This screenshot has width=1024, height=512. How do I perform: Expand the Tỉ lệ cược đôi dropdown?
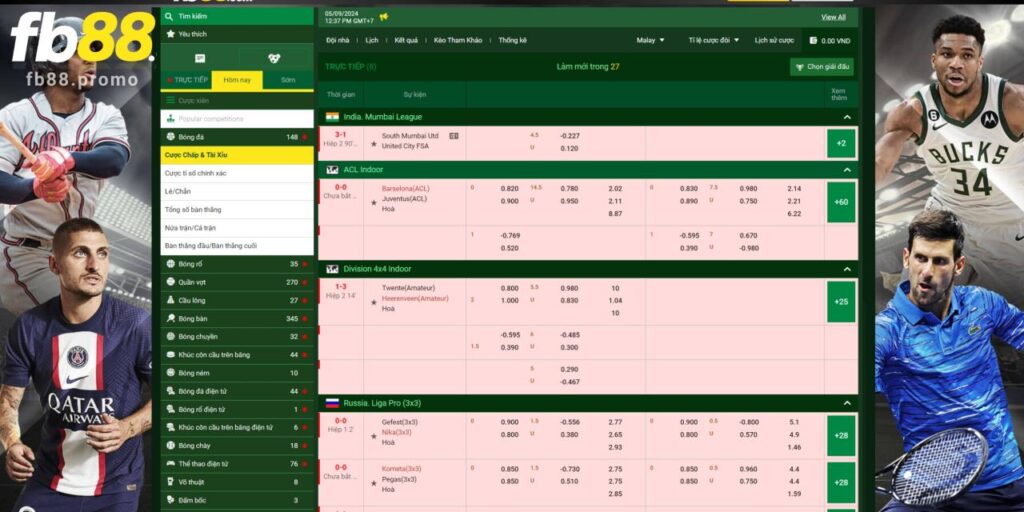(713, 40)
